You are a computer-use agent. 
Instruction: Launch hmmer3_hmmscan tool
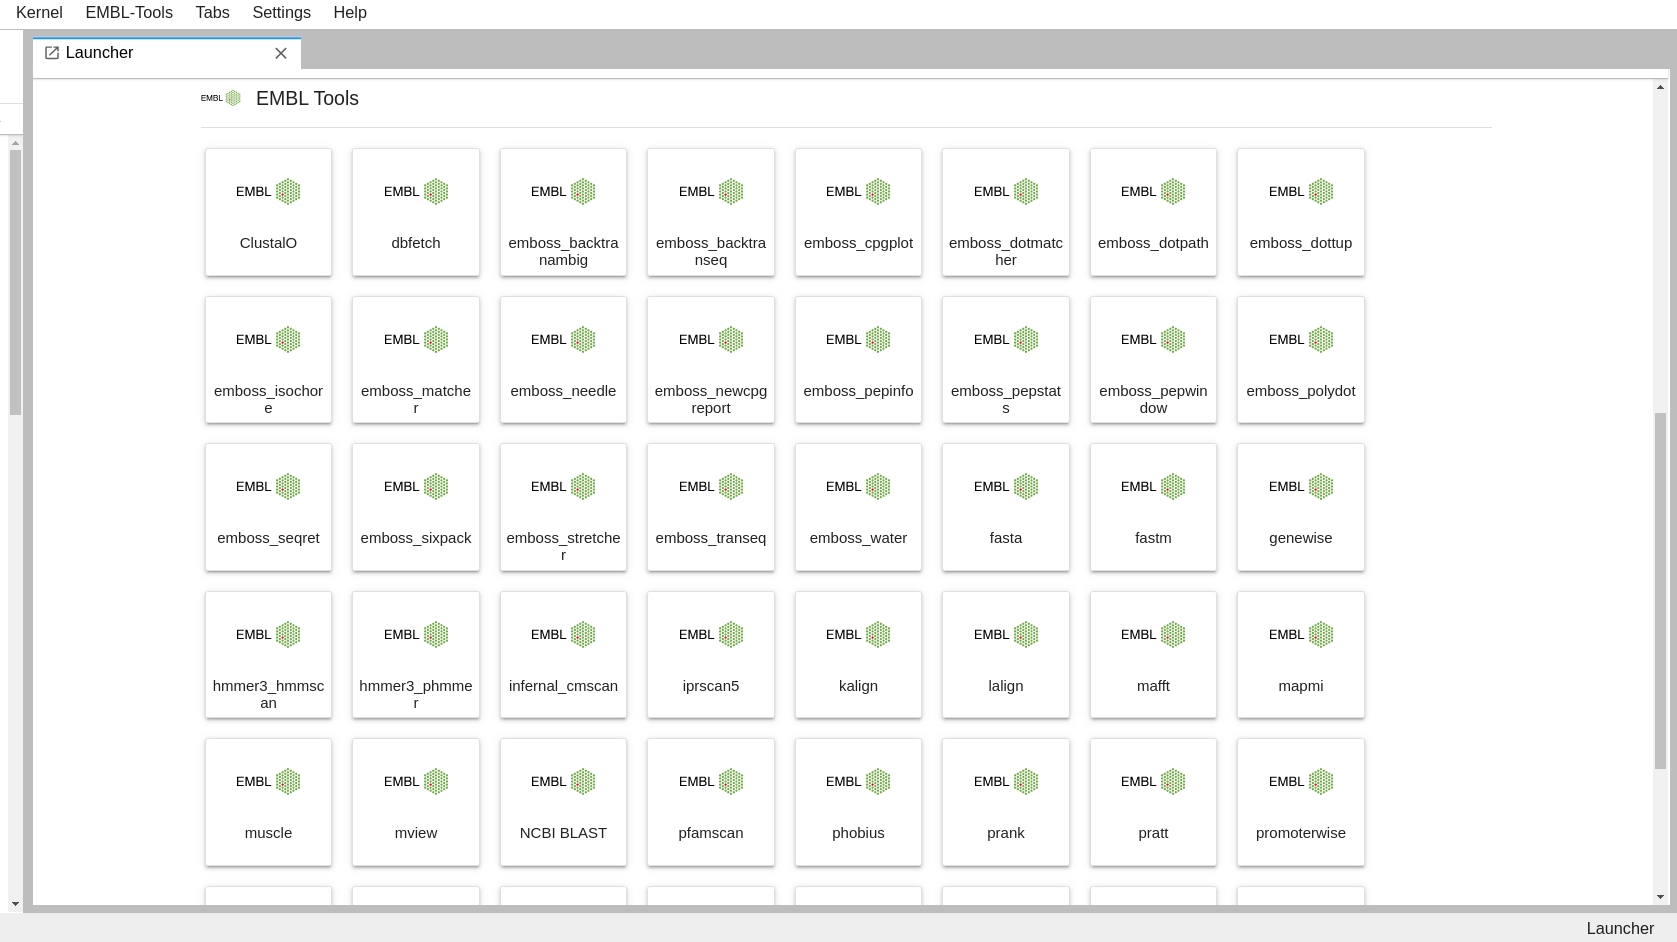click(268, 655)
